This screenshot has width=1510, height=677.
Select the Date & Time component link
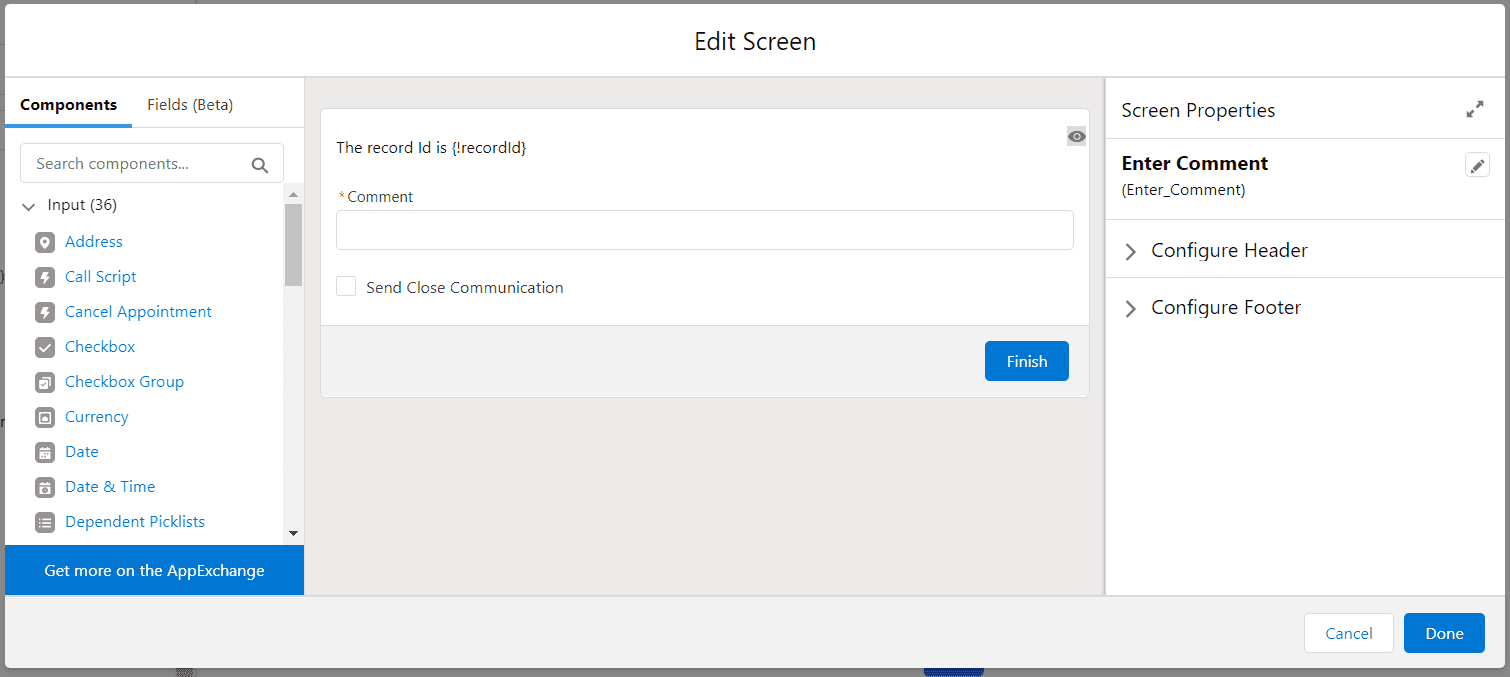110,487
